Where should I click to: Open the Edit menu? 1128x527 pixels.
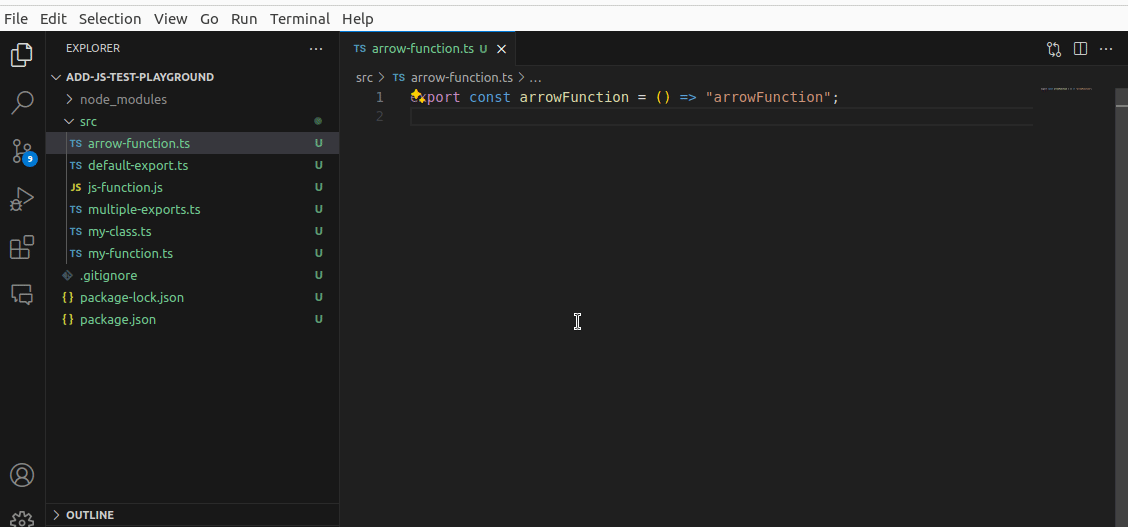click(53, 19)
